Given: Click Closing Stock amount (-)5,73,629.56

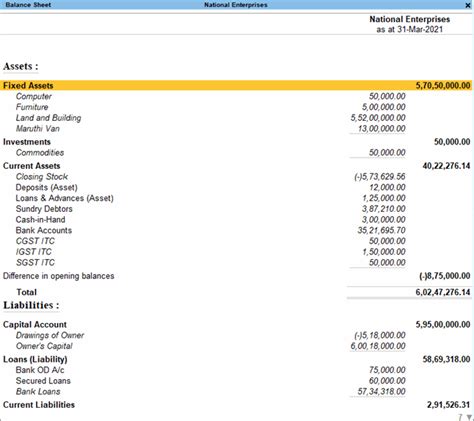Looking at the screenshot, I should point(380,177).
